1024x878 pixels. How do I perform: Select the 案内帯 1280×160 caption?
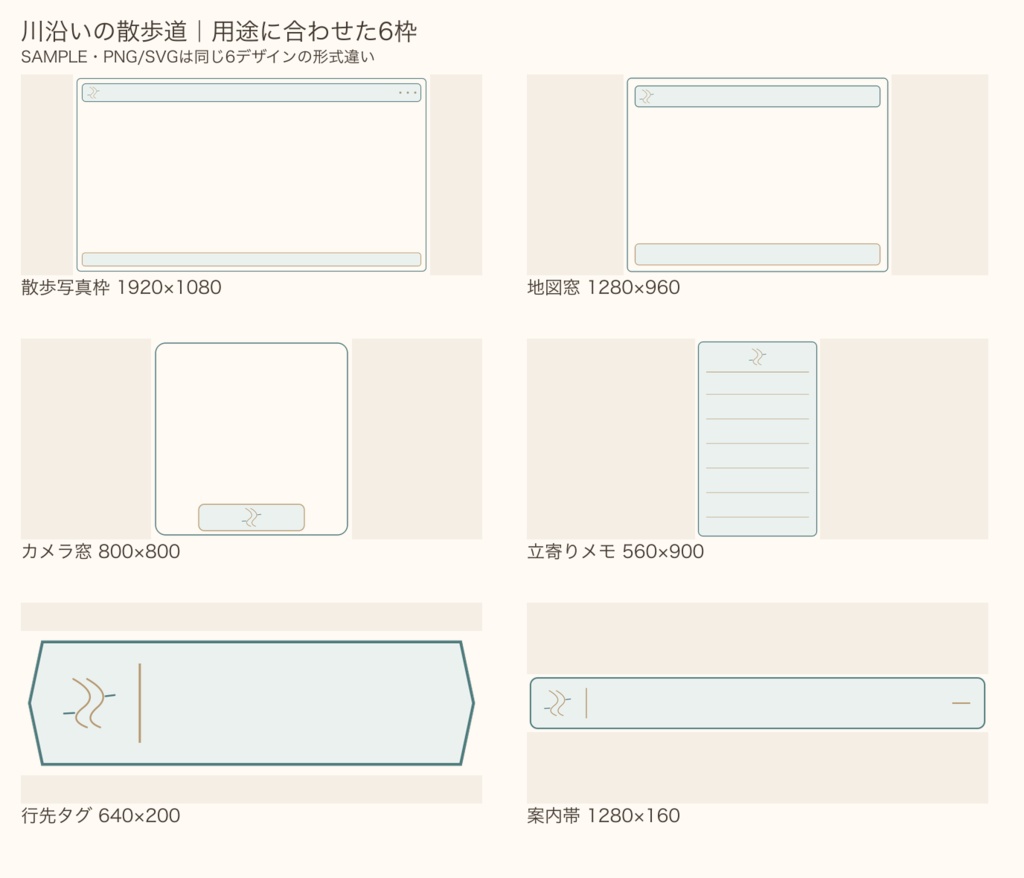(603, 815)
